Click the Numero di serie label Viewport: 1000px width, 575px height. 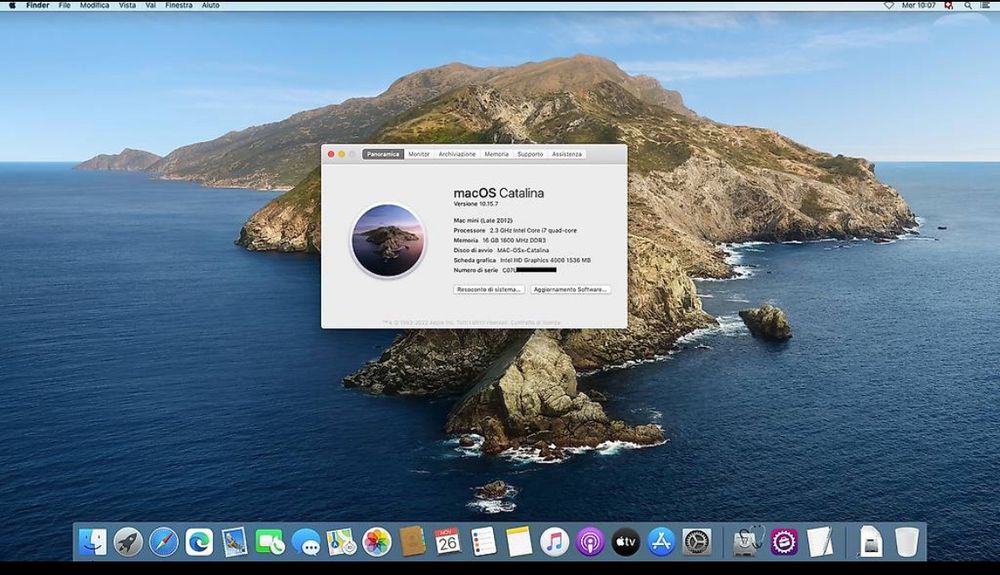coord(476,270)
